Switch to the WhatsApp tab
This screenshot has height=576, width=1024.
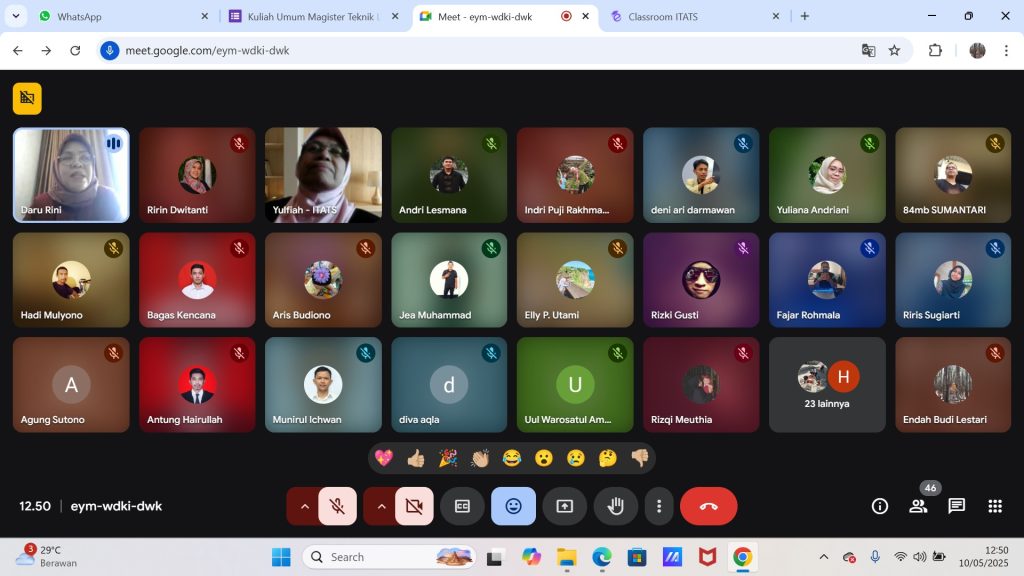click(x=123, y=16)
